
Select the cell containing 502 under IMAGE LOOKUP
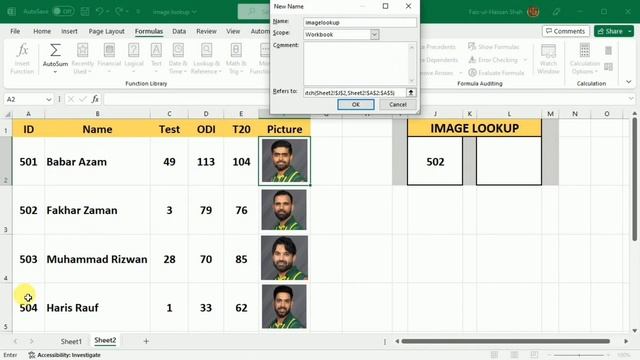pyautogui.click(x=435, y=161)
